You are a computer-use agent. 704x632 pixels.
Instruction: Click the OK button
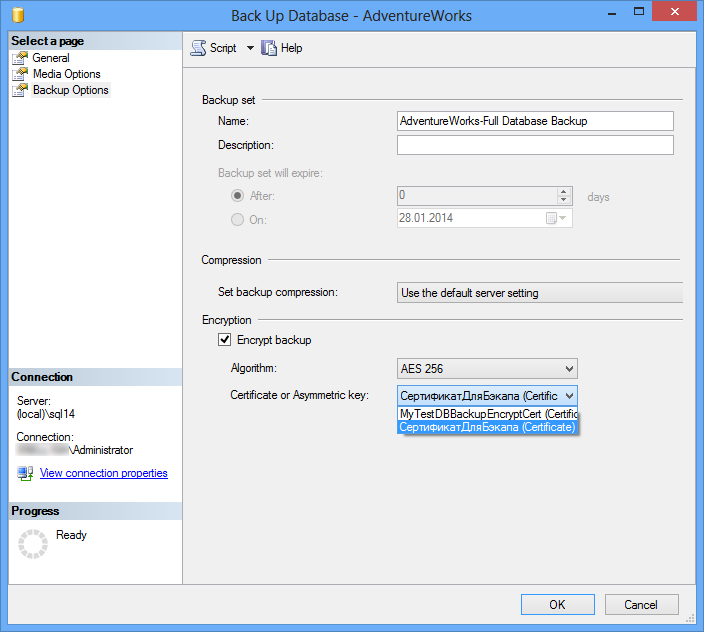(x=558, y=605)
